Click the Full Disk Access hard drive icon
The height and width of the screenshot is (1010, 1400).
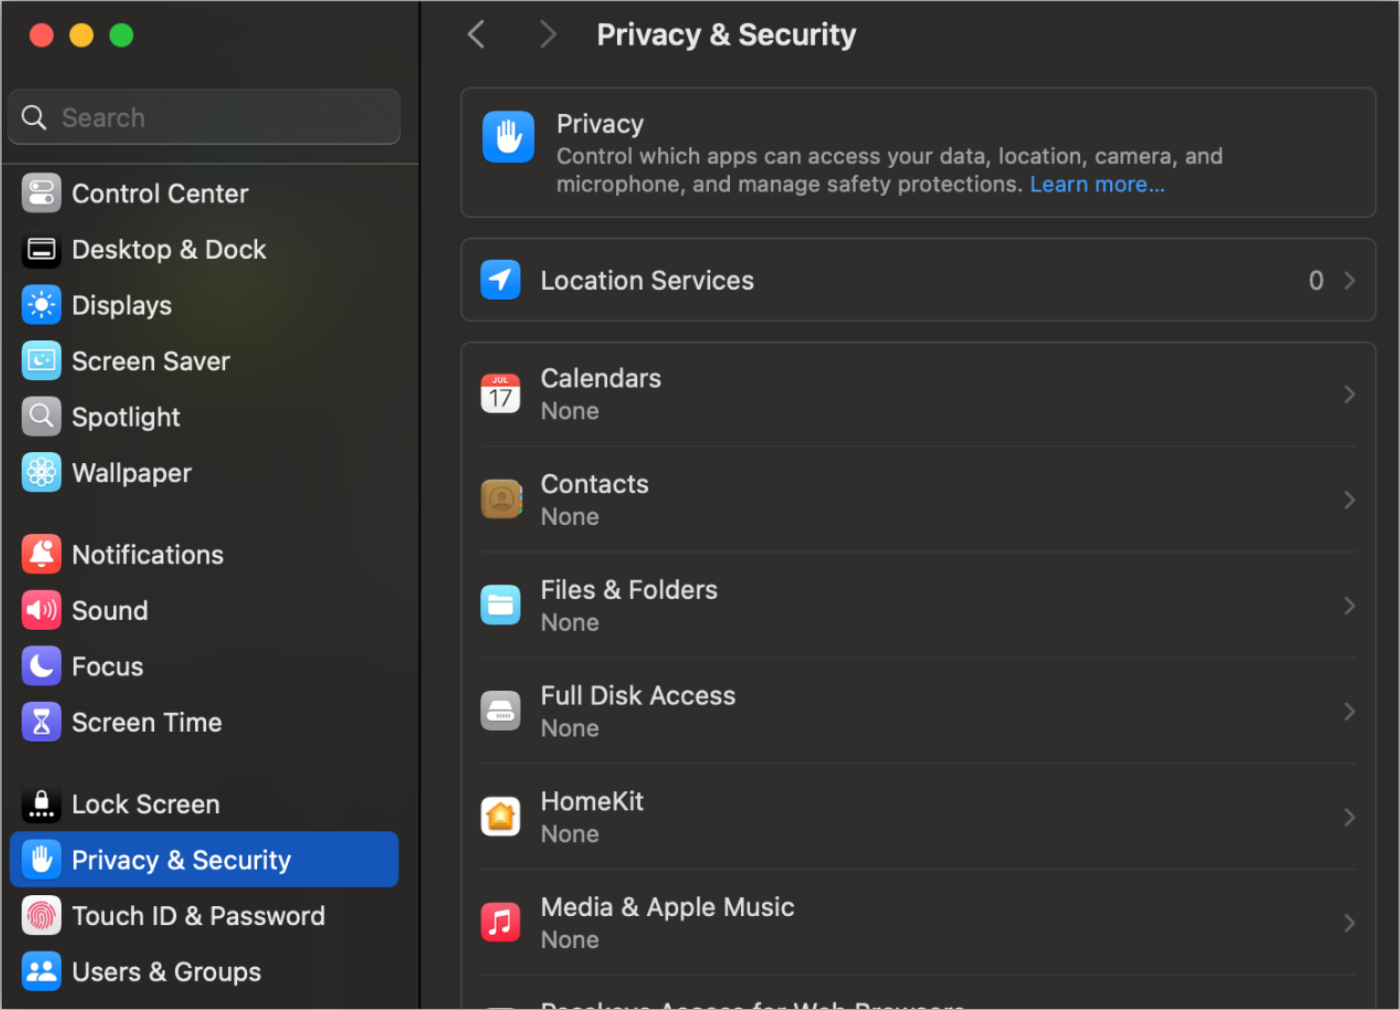501,711
